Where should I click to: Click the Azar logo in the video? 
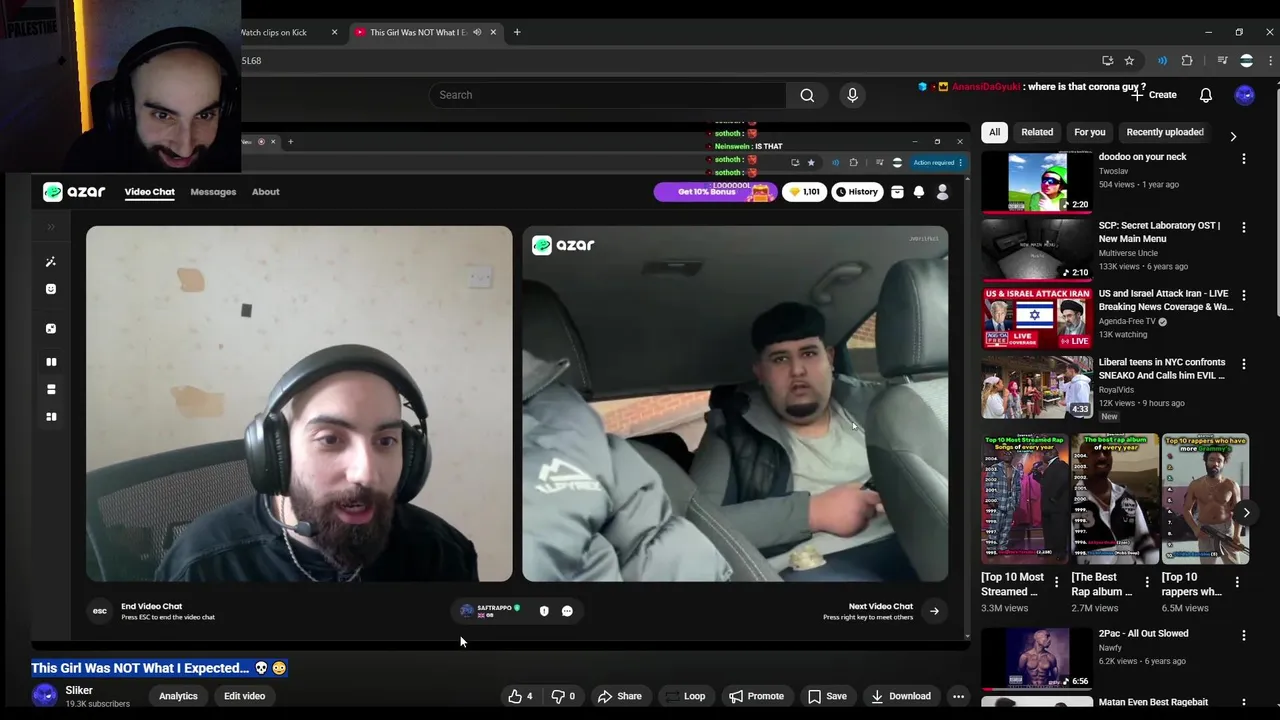(74, 192)
